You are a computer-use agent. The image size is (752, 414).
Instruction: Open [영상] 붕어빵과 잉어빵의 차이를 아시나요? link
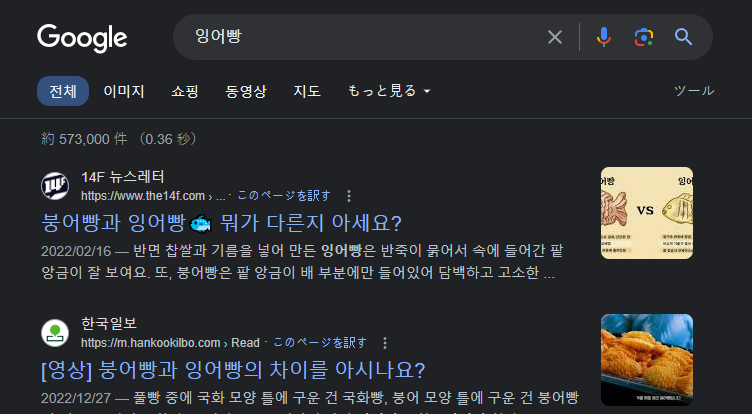coord(233,370)
